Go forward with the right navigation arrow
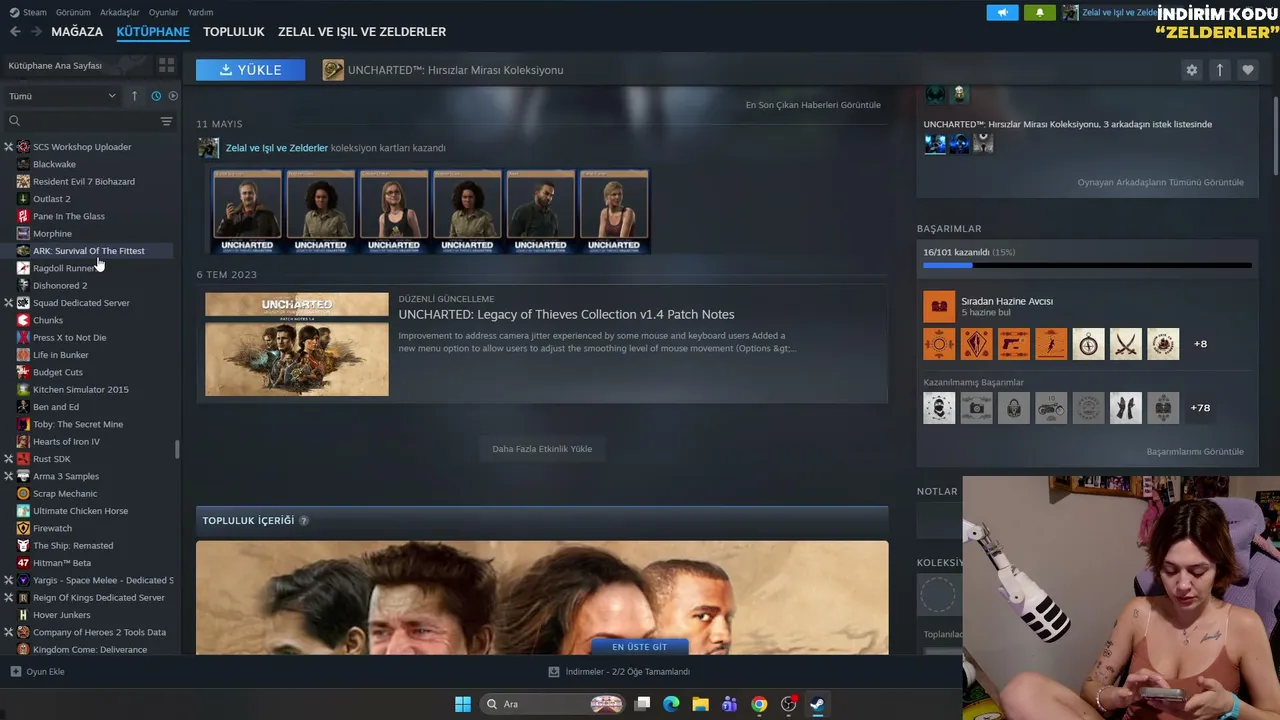Image resolution: width=1280 pixels, height=720 pixels. click(x=36, y=32)
